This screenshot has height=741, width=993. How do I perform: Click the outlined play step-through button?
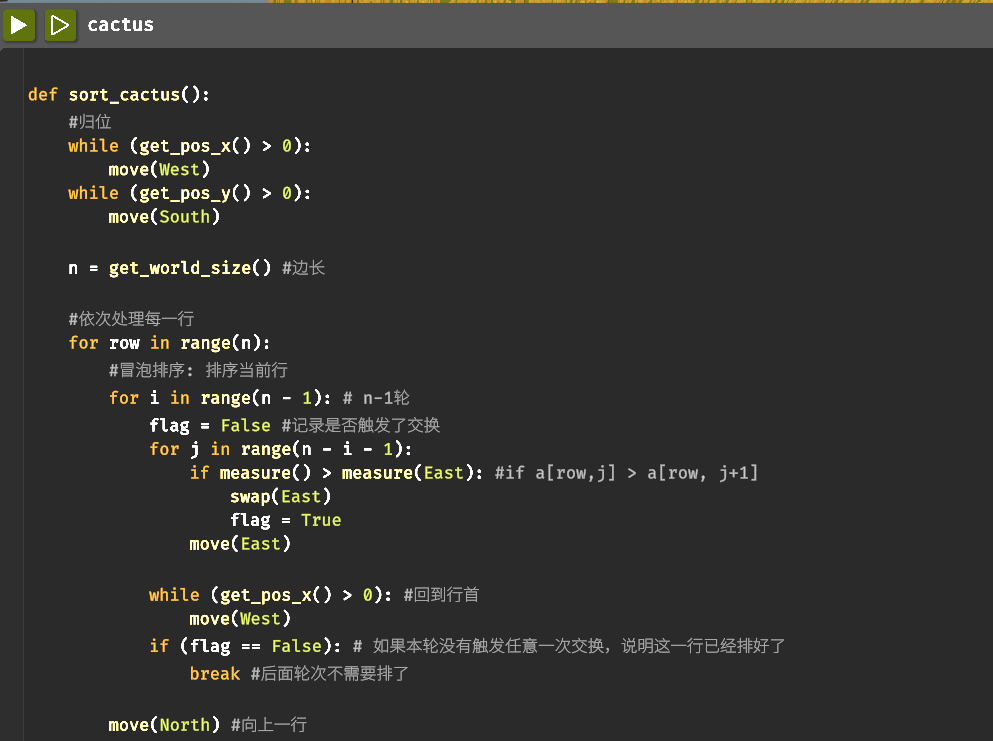tap(60, 25)
